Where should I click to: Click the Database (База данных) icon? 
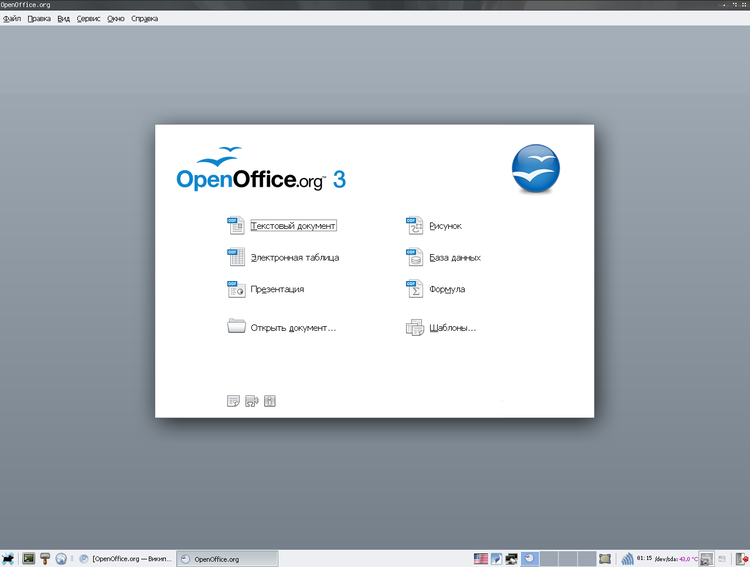[x=414, y=257]
